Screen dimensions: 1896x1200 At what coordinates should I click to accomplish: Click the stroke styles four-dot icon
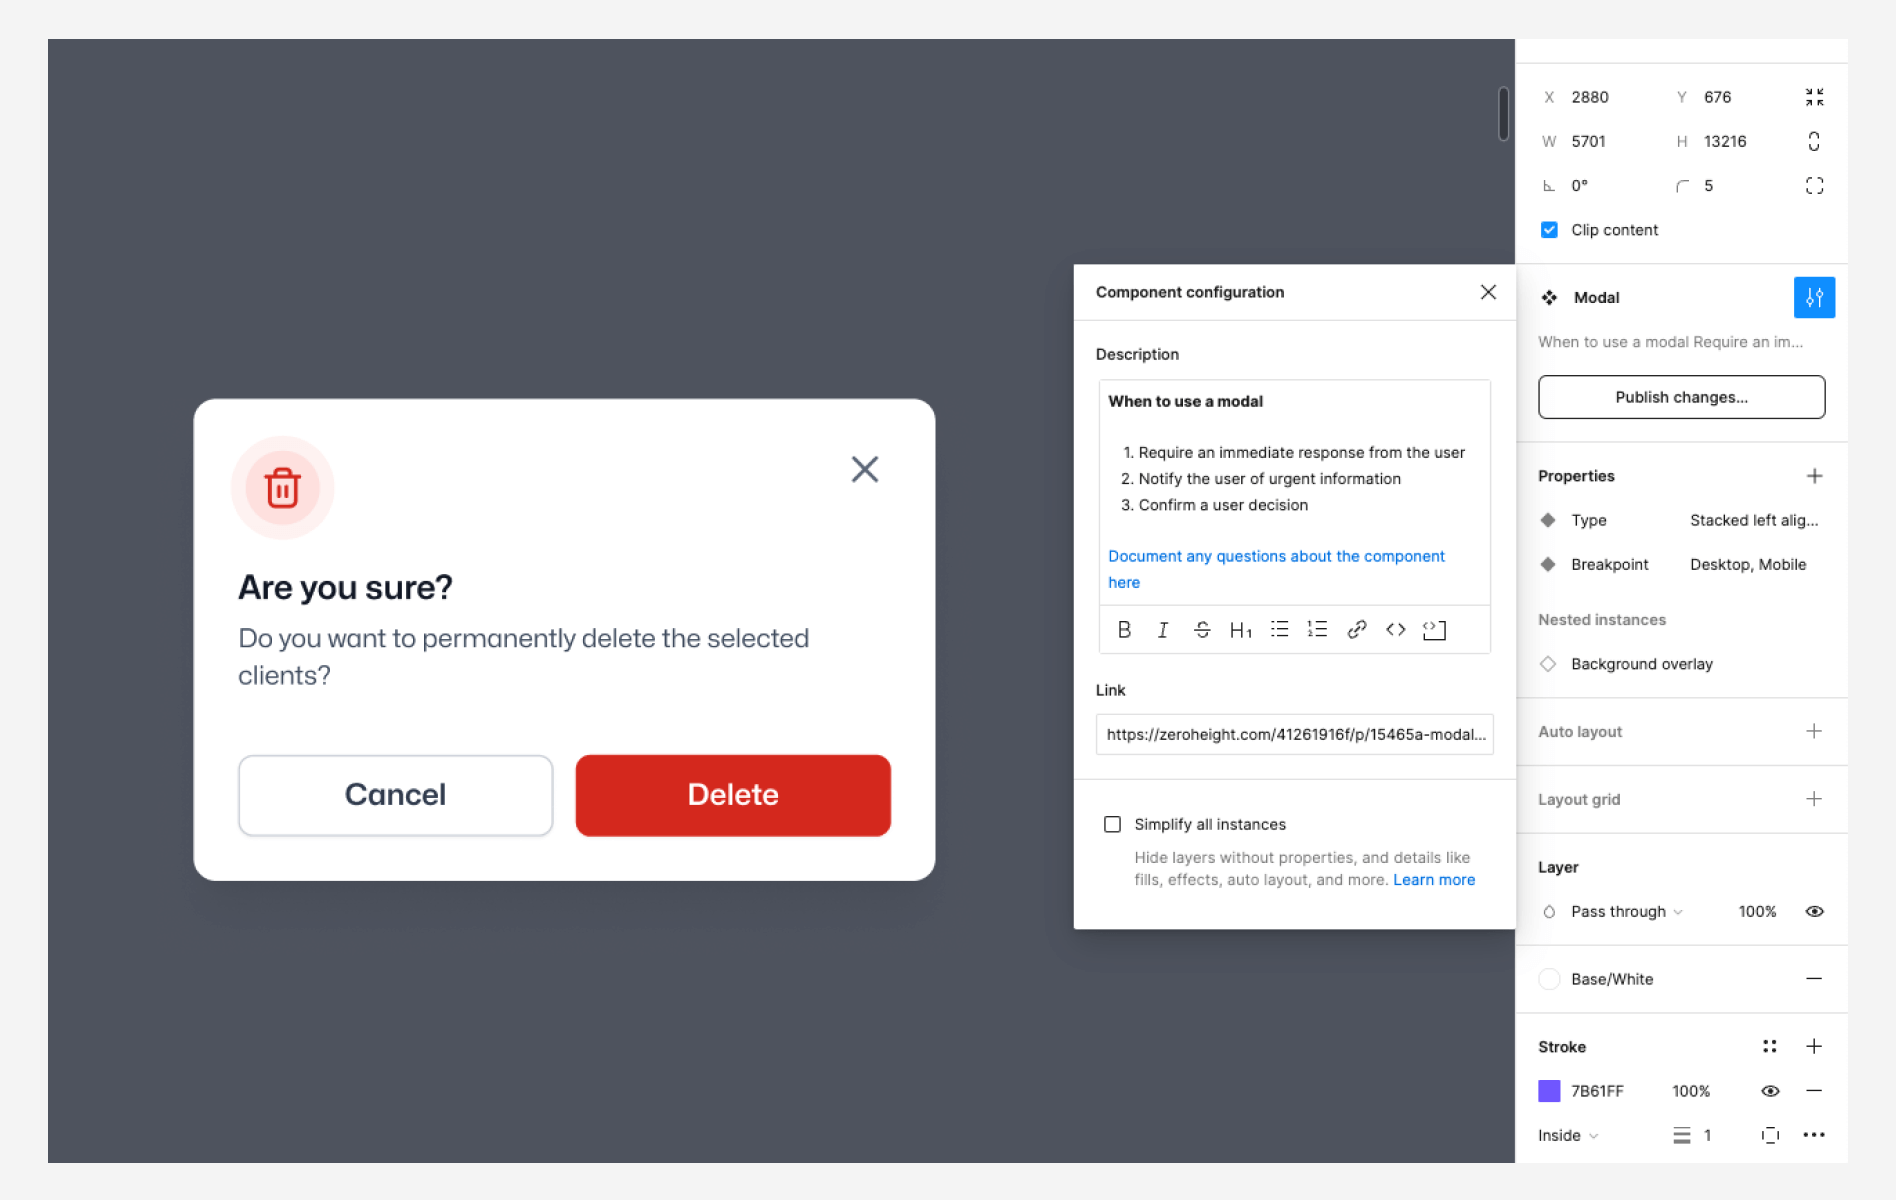(x=1769, y=1047)
